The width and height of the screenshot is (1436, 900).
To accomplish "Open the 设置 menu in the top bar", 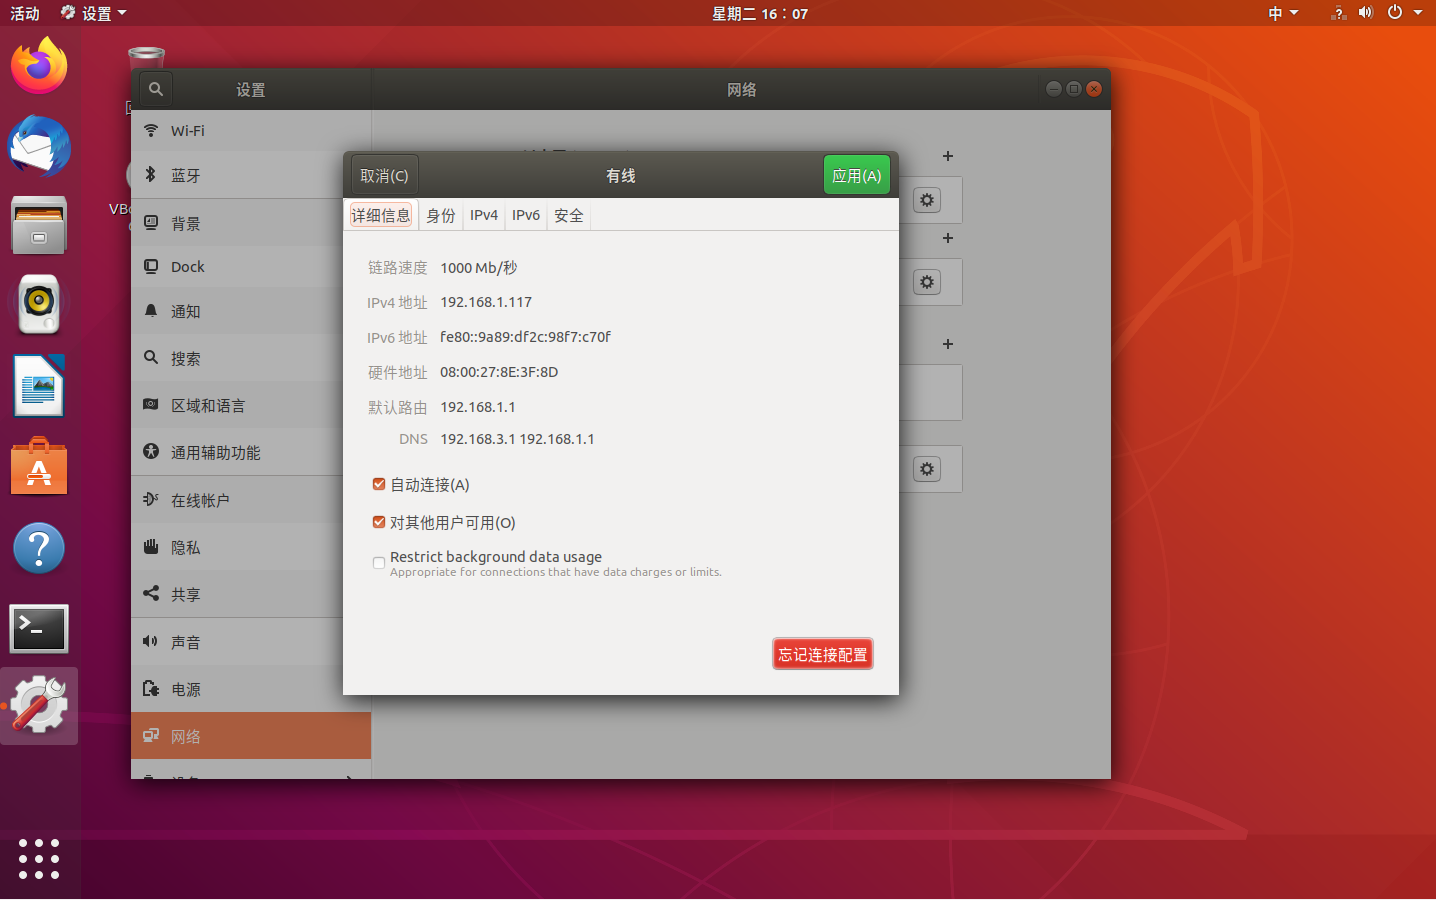I will pyautogui.click(x=93, y=13).
